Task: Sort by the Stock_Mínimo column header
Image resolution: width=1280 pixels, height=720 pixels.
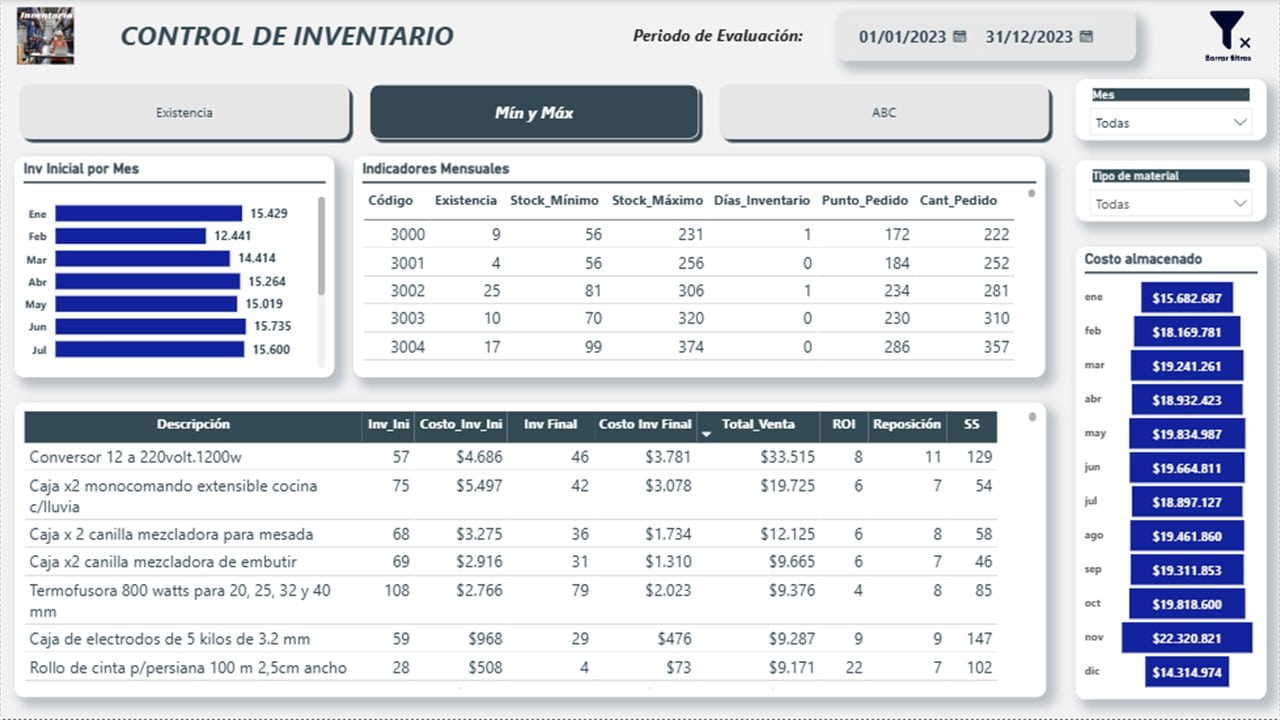Action: coord(555,200)
